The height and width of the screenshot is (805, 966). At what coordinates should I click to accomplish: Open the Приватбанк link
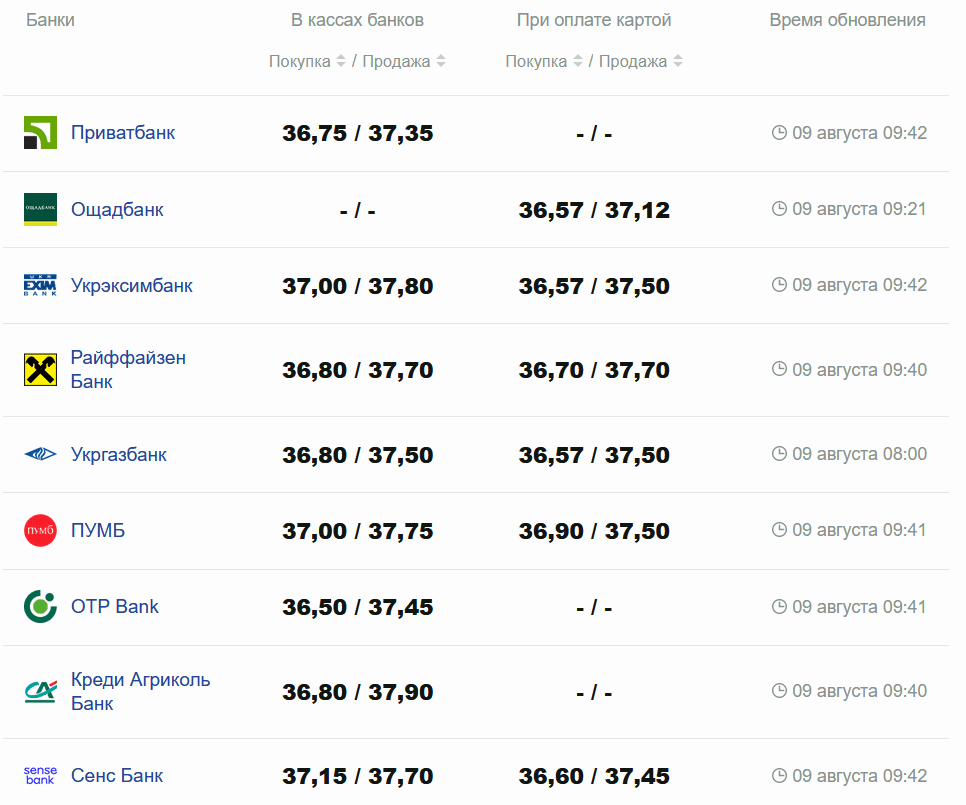[123, 133]
